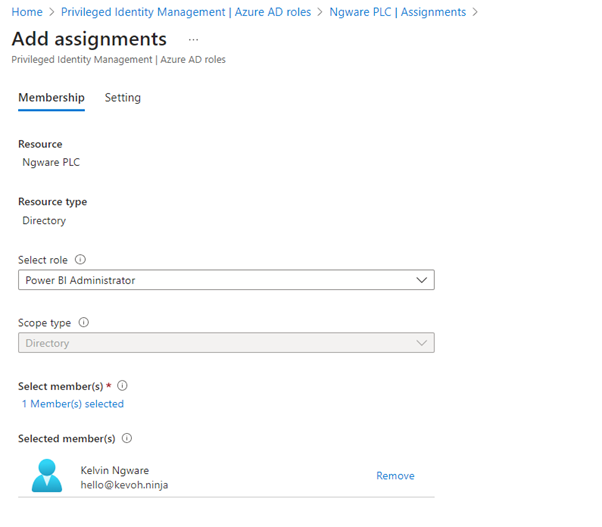The height and width of the screenshot is (527, 602).
Task: Click the Select member(s) info icon
Action: pyautogui.click(x=123, y=385)
